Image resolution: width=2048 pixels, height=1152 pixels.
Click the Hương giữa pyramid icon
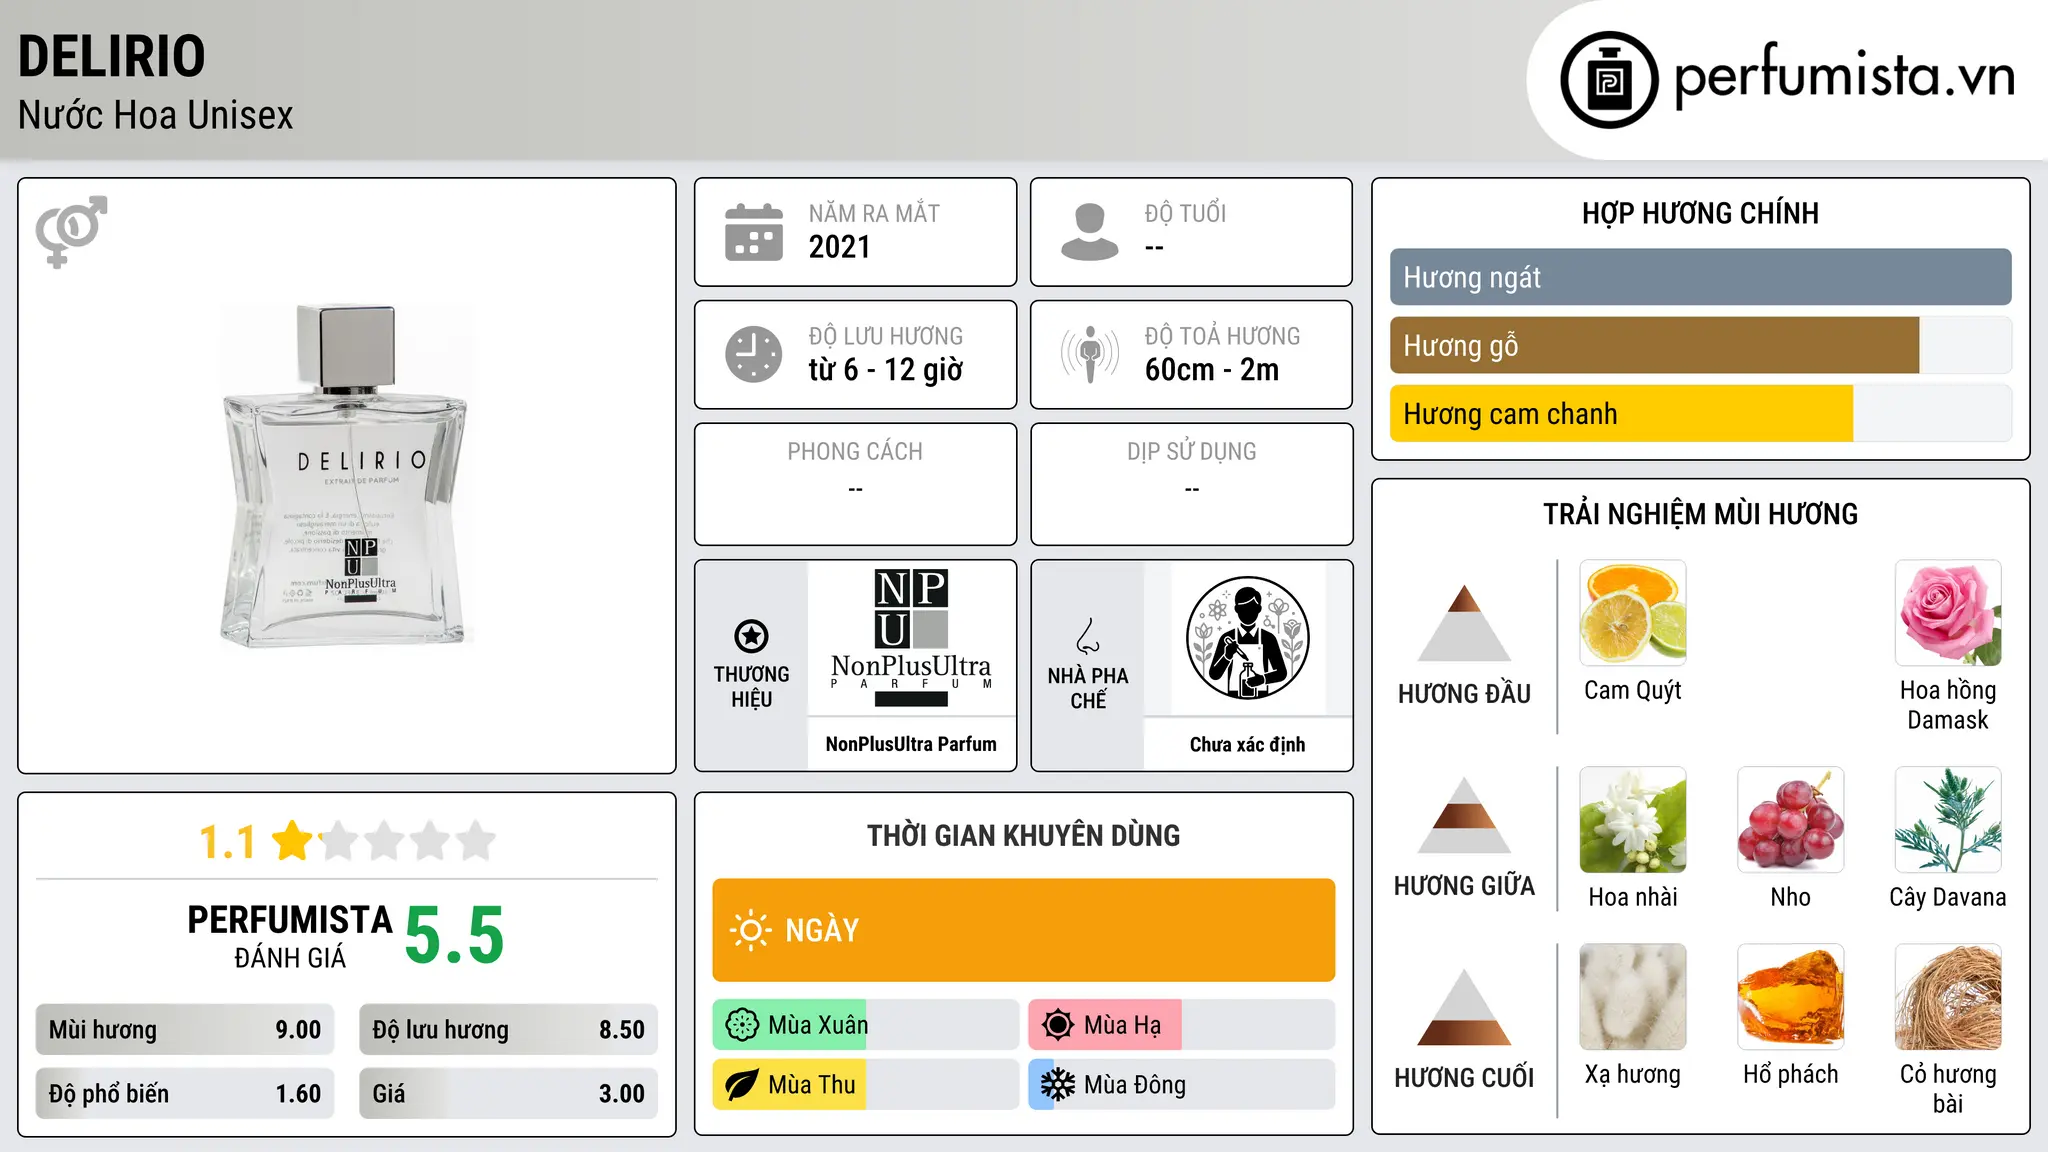pyautogui.click(x=1464, y=815)
